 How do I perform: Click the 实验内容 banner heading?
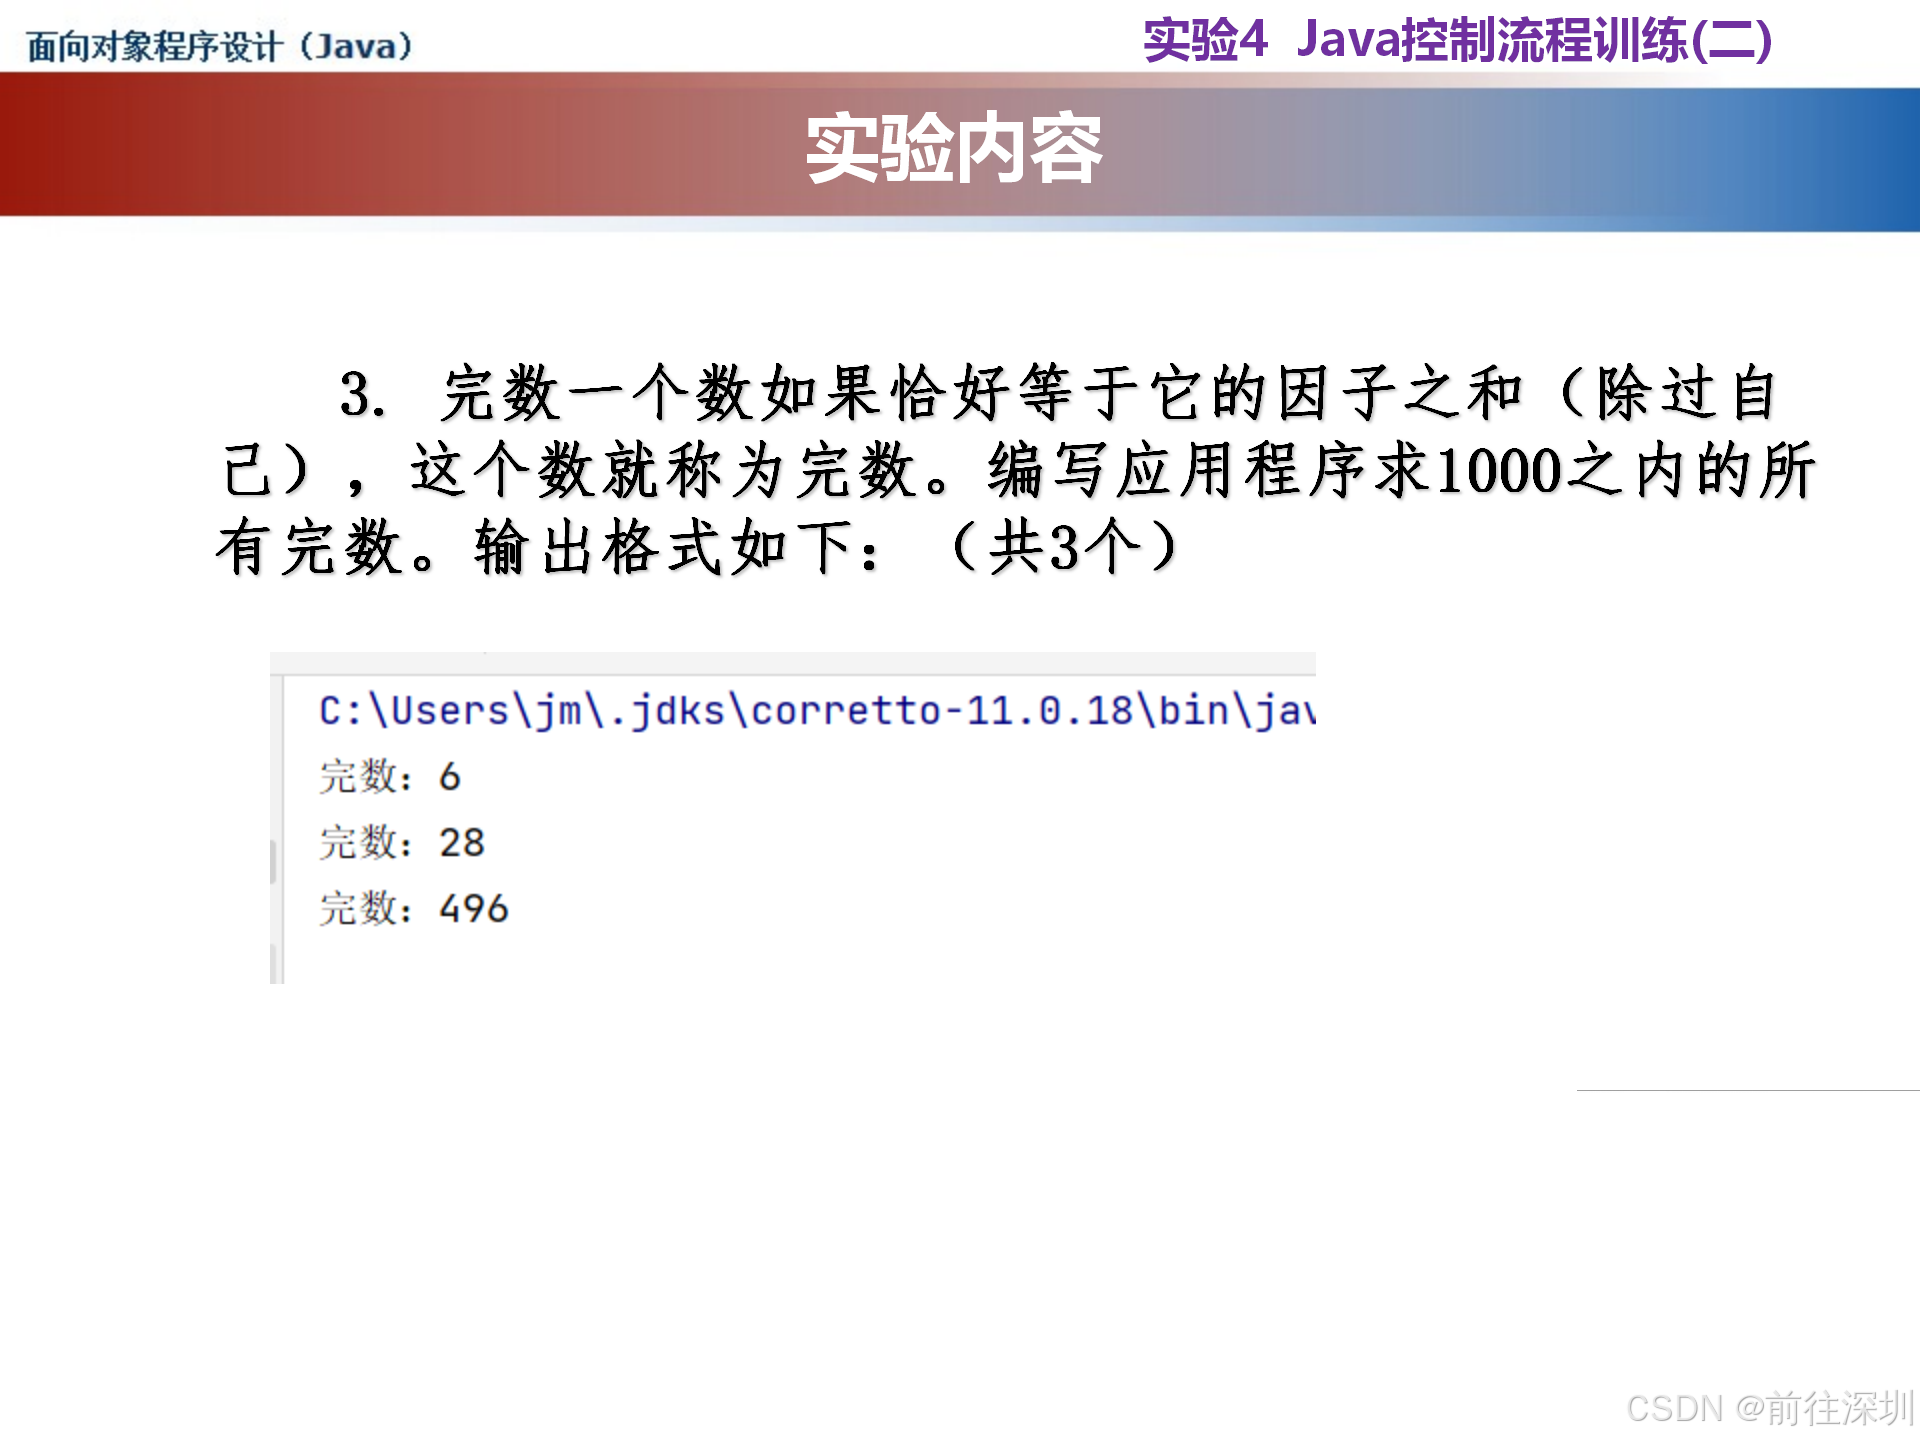953,149
